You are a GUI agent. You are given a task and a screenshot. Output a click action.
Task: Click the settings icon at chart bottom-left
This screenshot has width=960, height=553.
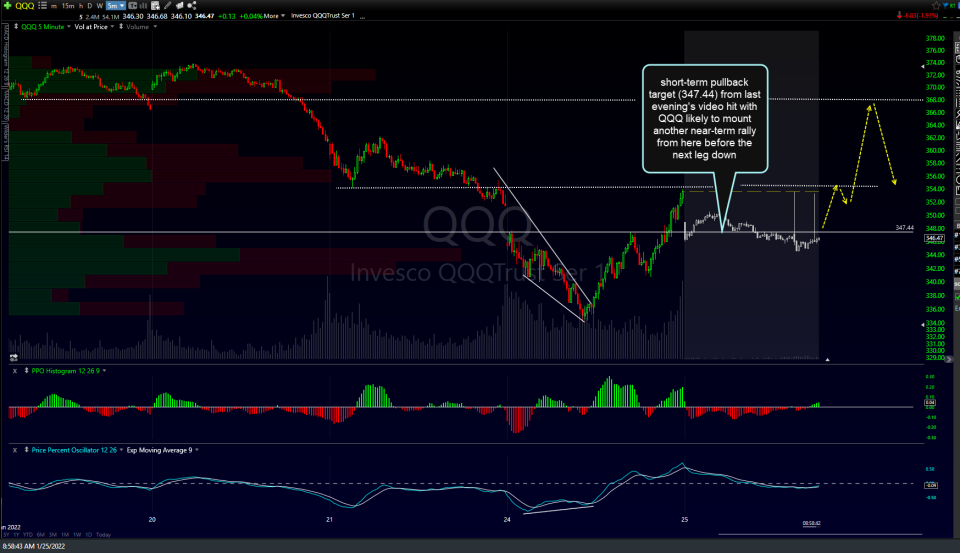(13, 357)
